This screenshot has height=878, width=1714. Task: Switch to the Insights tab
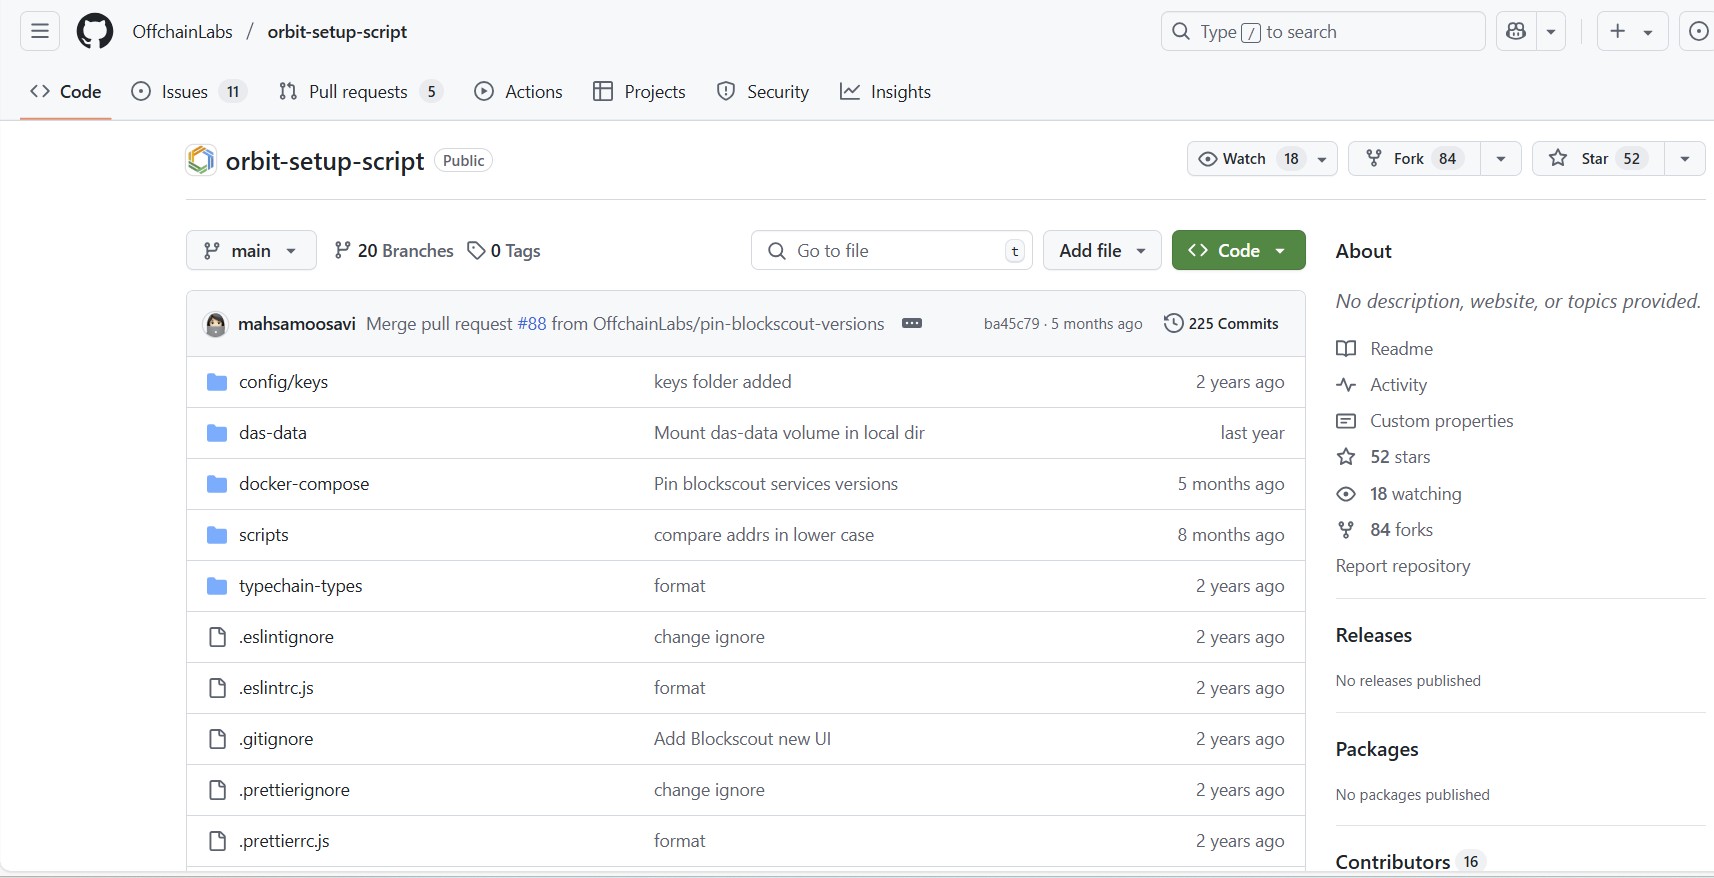(885, 91)
